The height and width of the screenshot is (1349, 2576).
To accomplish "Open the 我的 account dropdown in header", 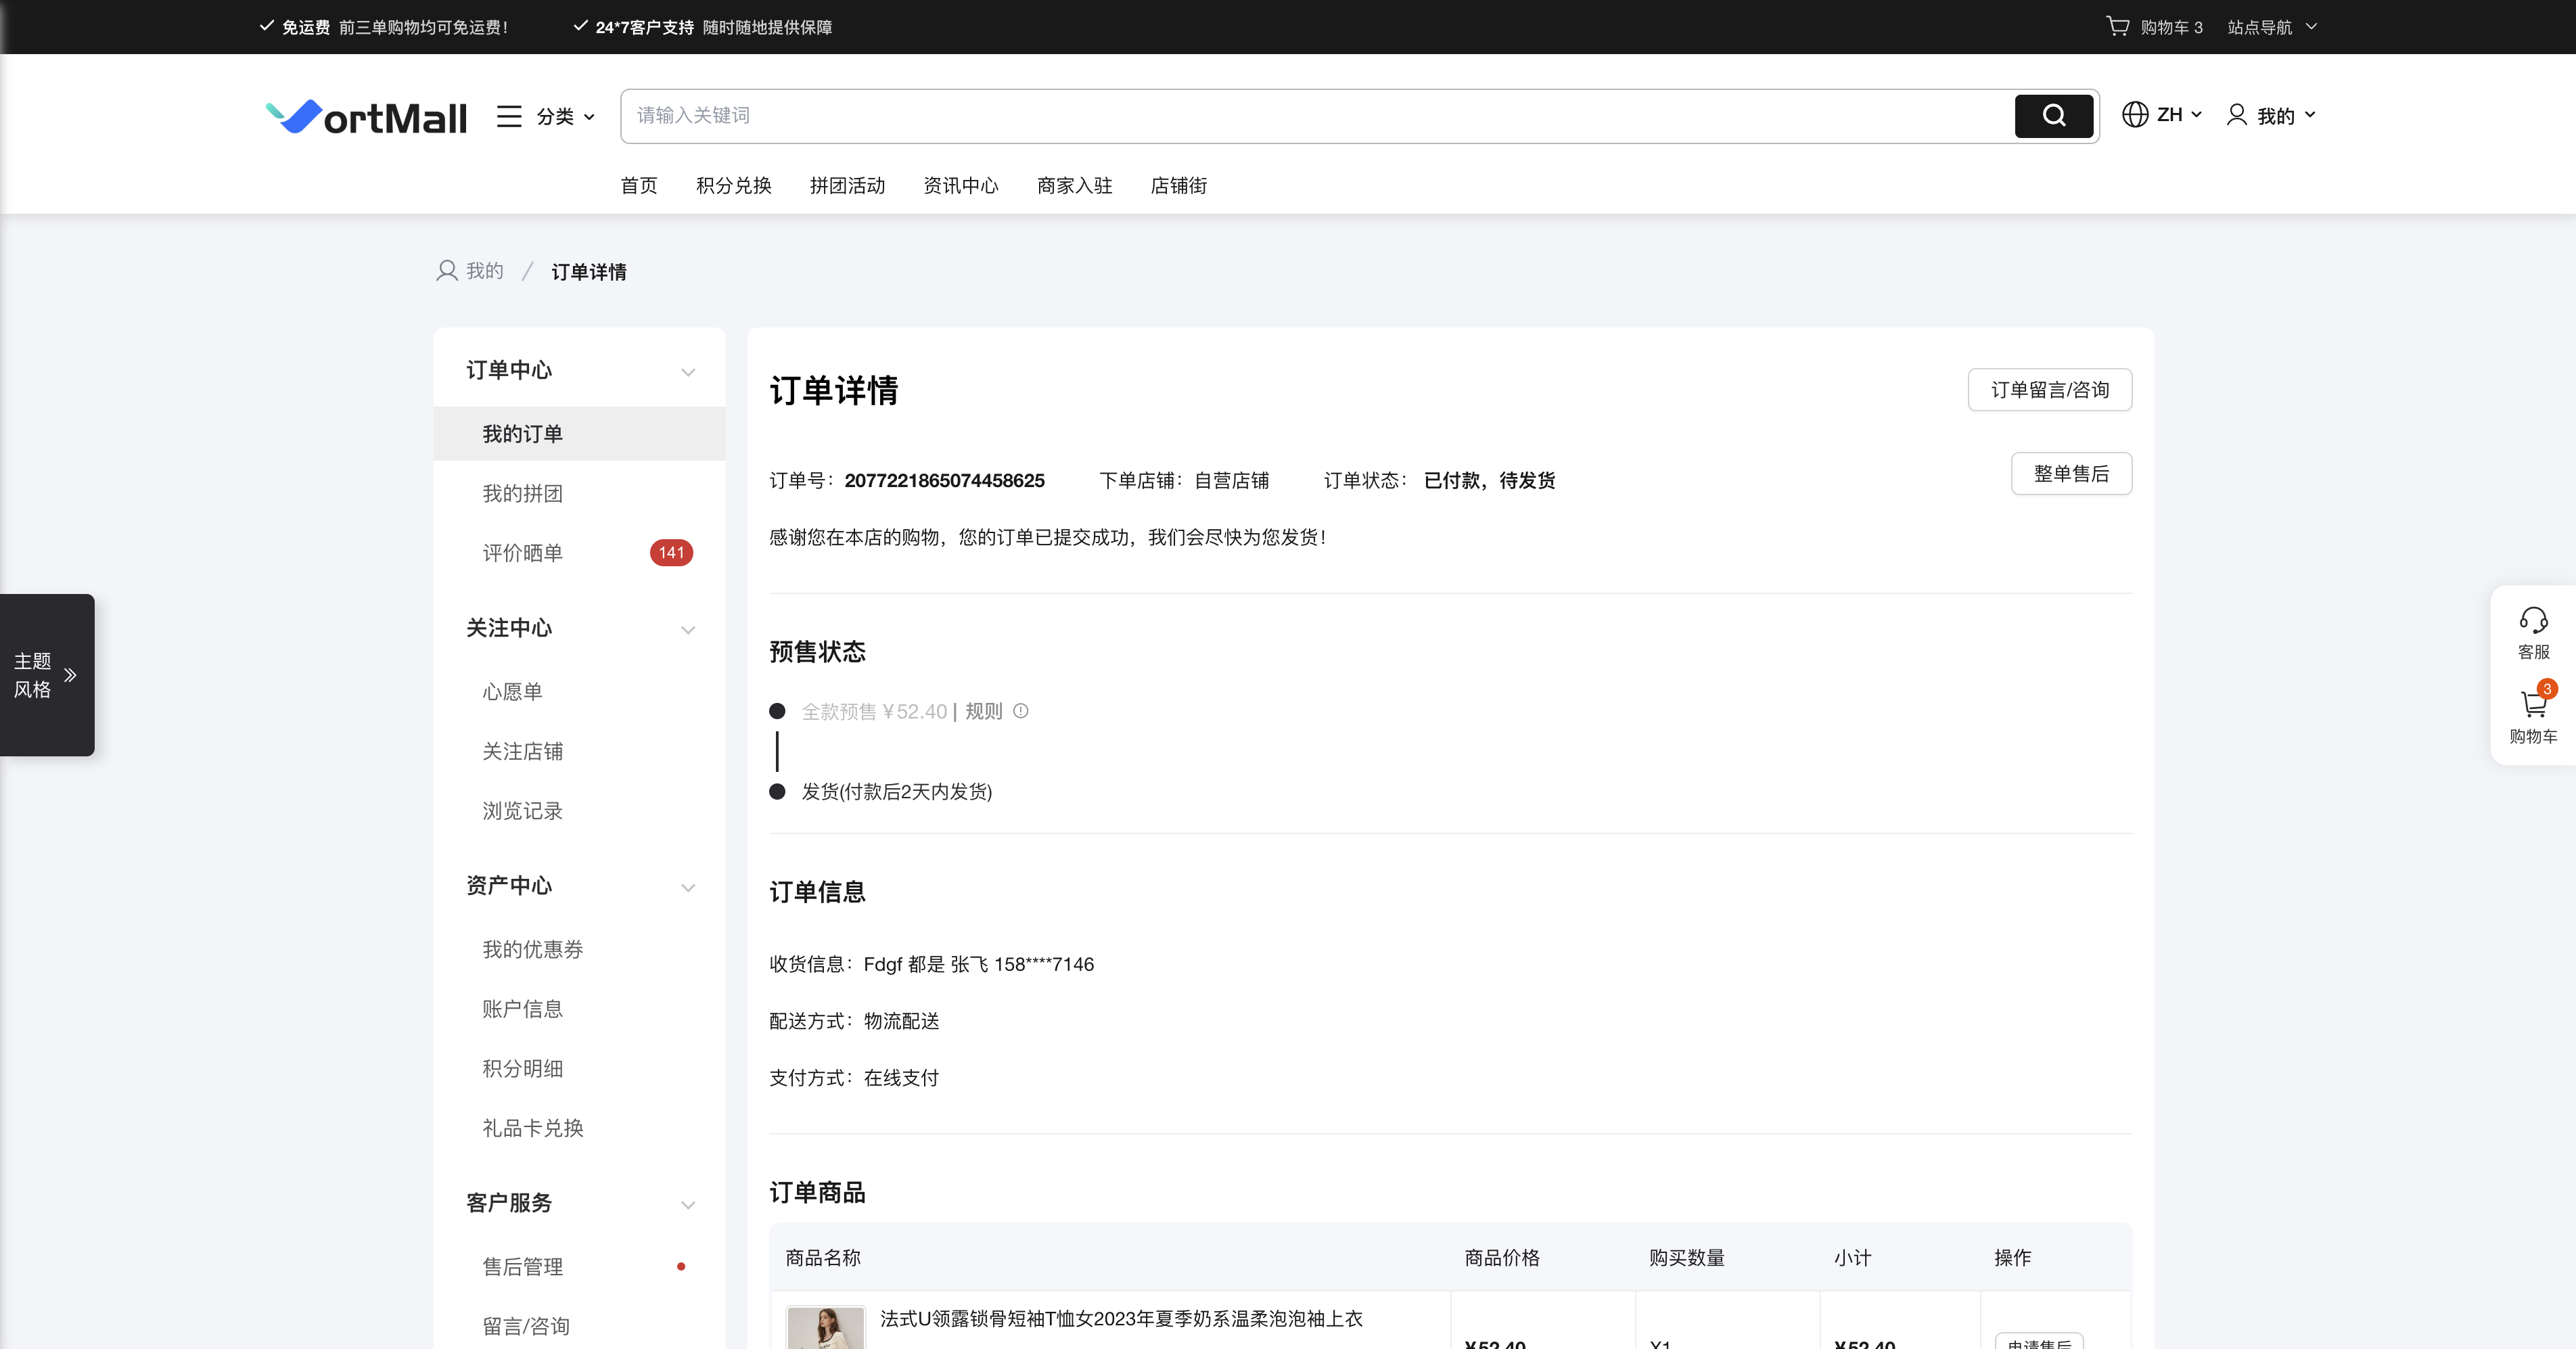I will tap(2286, 116).
